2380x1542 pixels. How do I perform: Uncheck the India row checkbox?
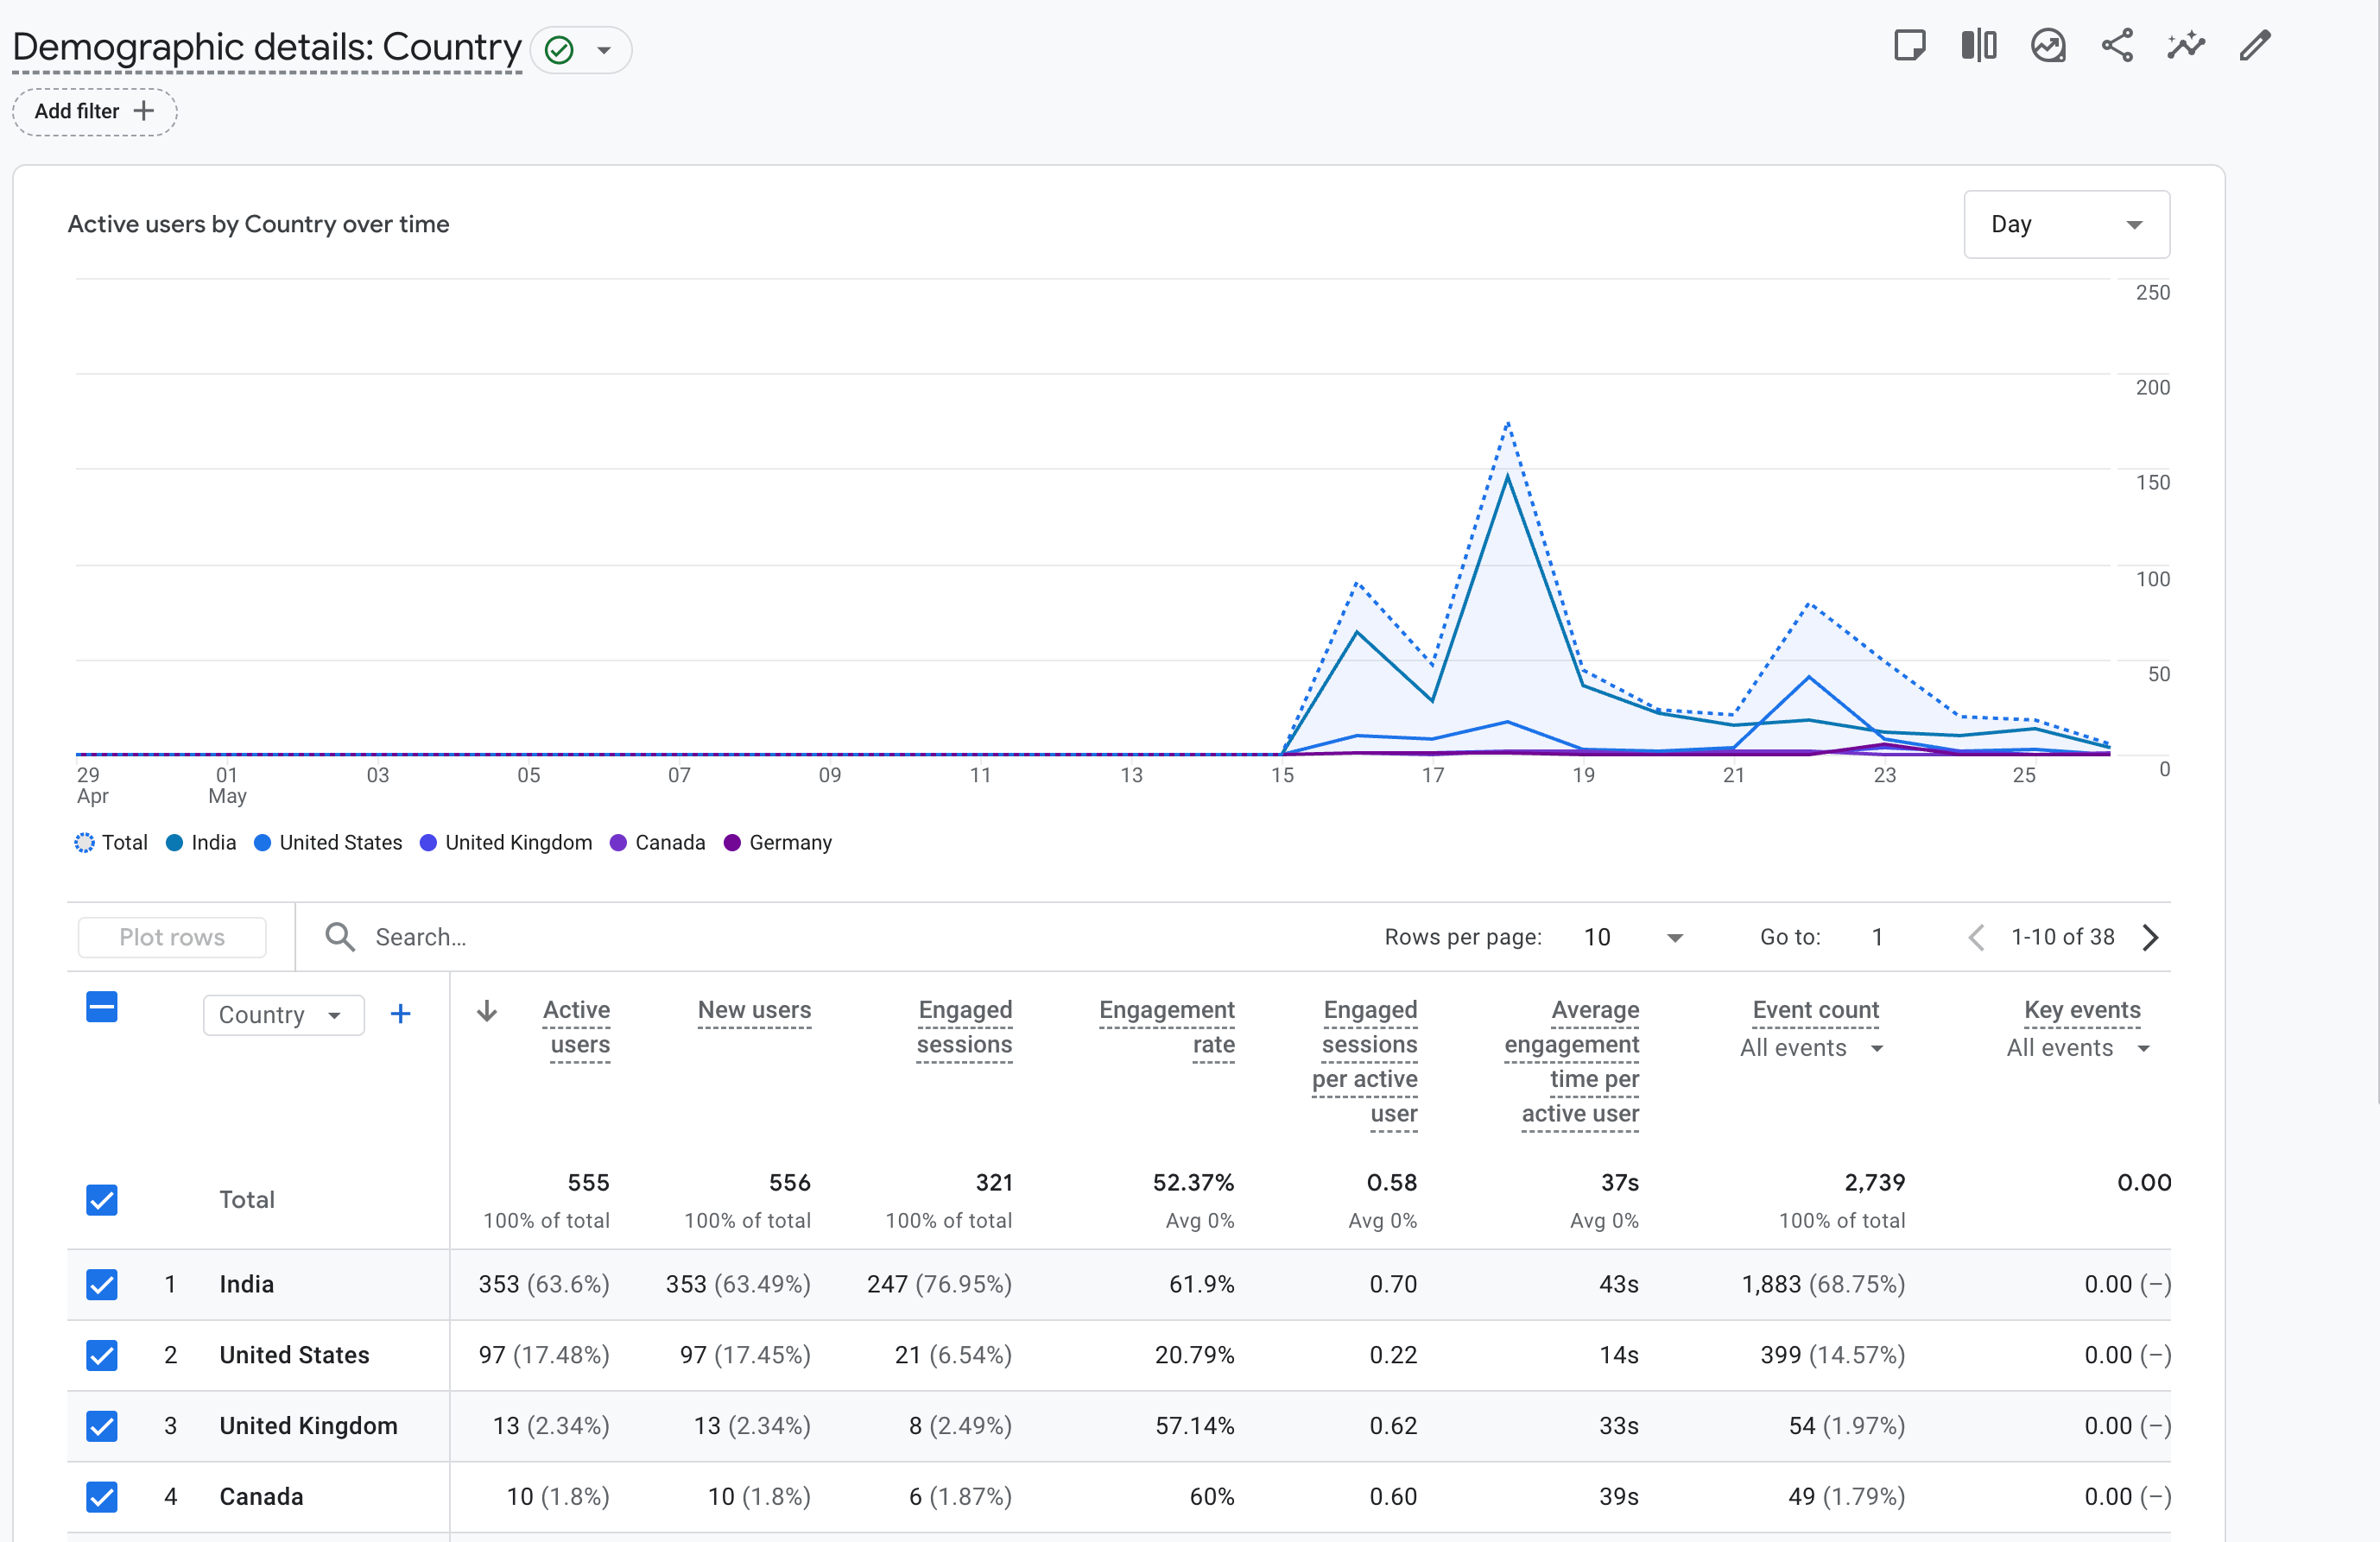coord(102,1284)
